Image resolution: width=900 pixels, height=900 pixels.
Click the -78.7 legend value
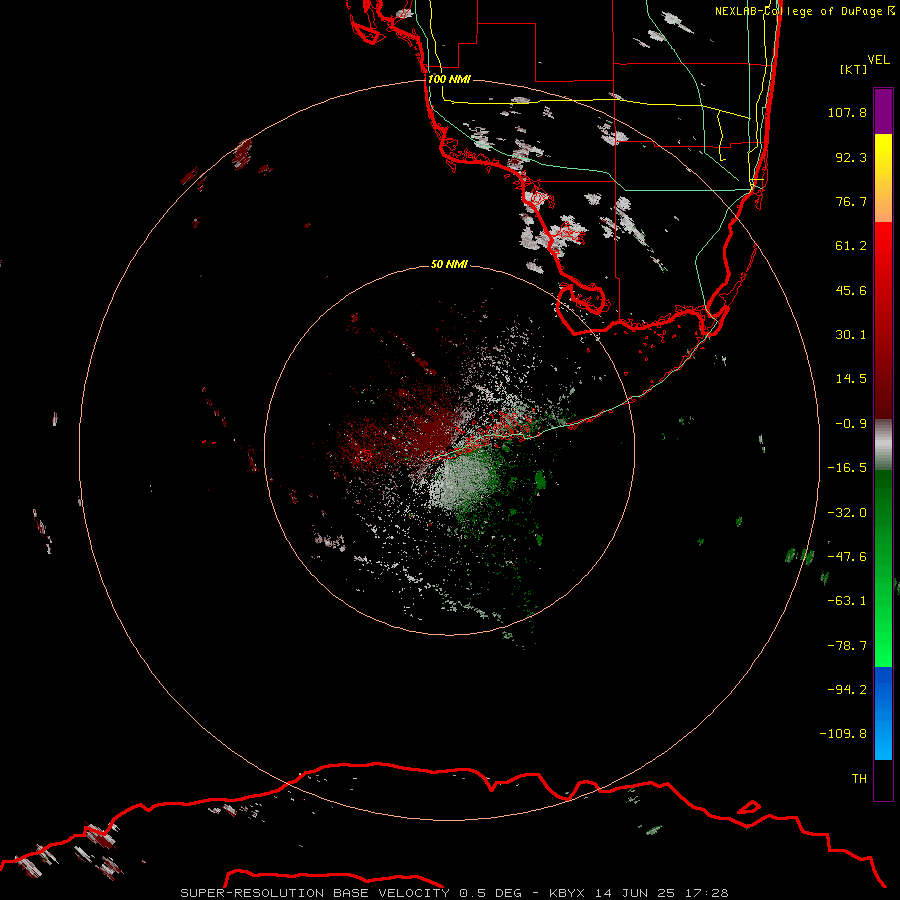pos(847,646)
